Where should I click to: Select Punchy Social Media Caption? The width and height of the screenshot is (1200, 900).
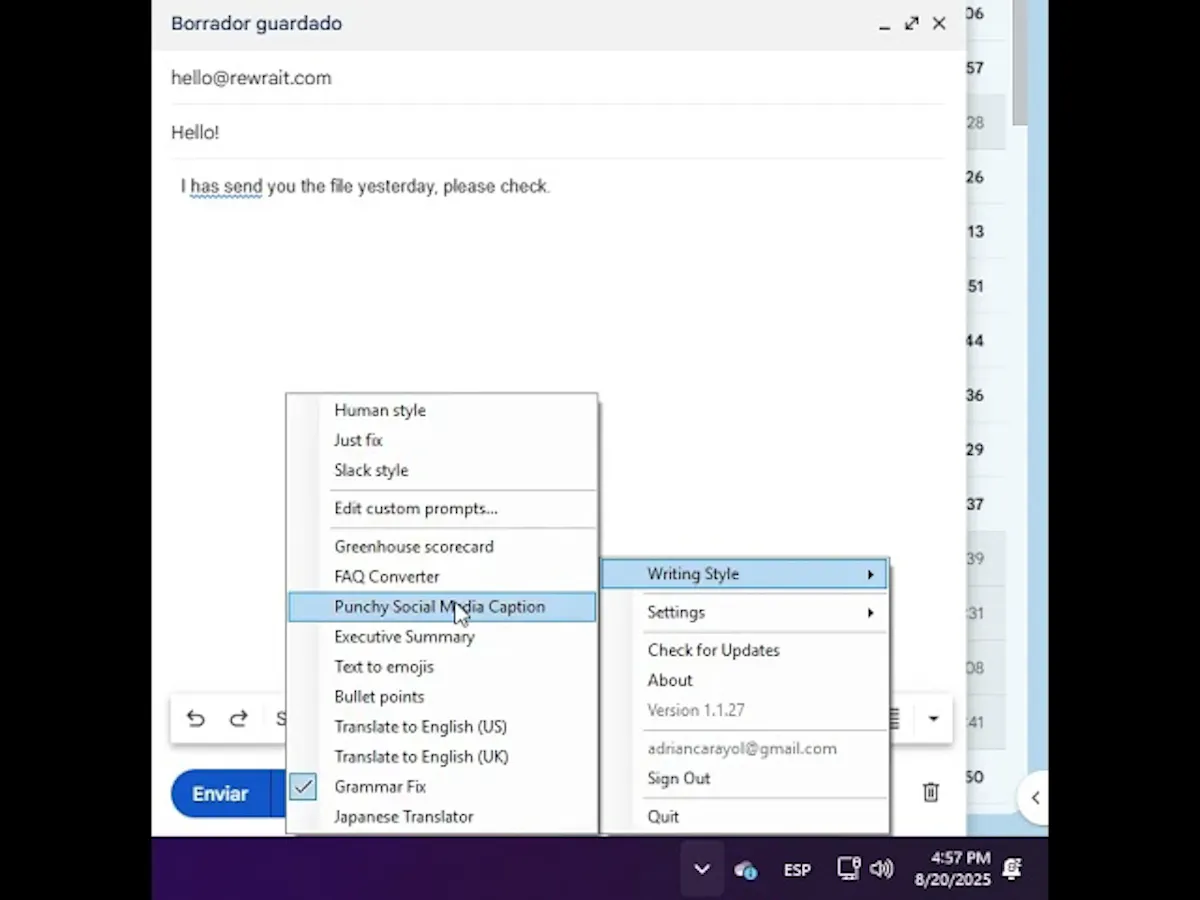pyautogui.click(x=441, y=606)
